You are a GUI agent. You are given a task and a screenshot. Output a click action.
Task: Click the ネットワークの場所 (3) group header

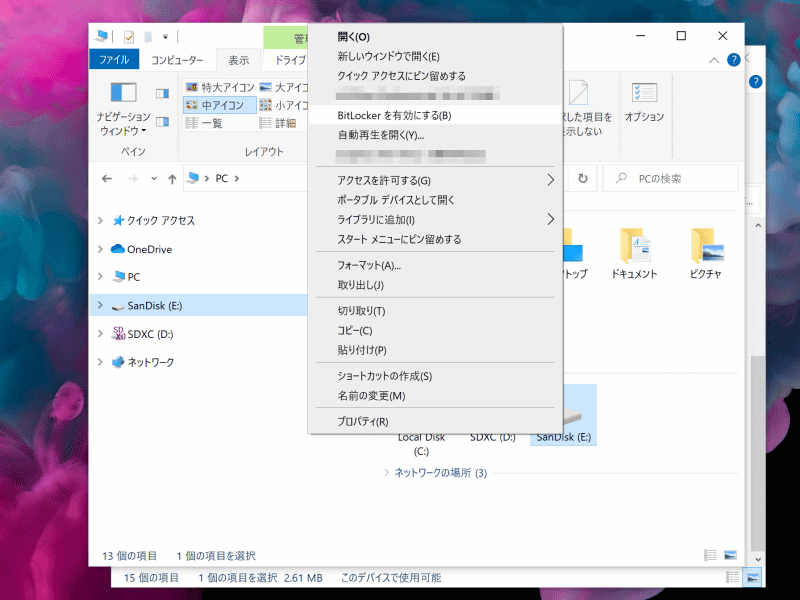click(x=437, y=472)
